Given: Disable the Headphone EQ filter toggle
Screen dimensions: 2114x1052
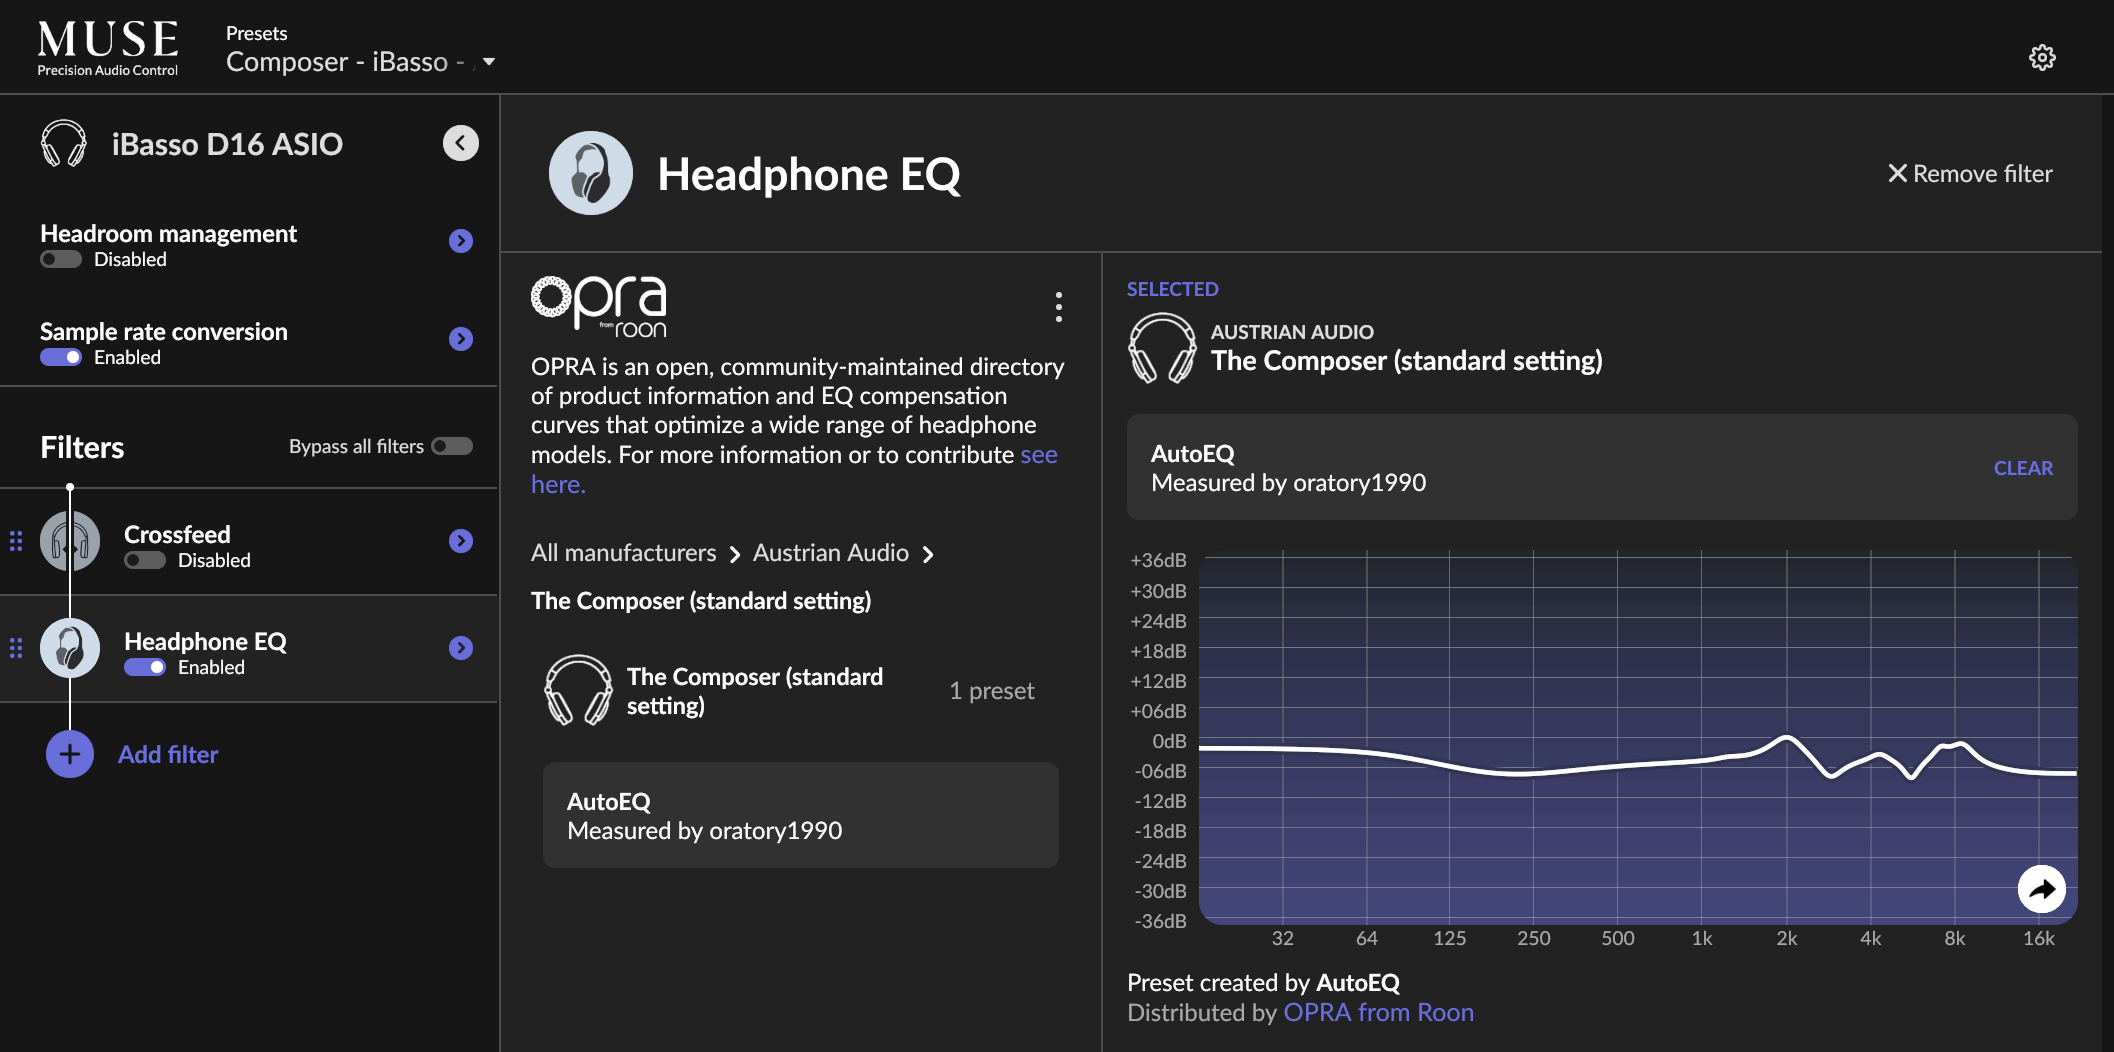Looking at the screenshot, I should [x=145, y=667].
